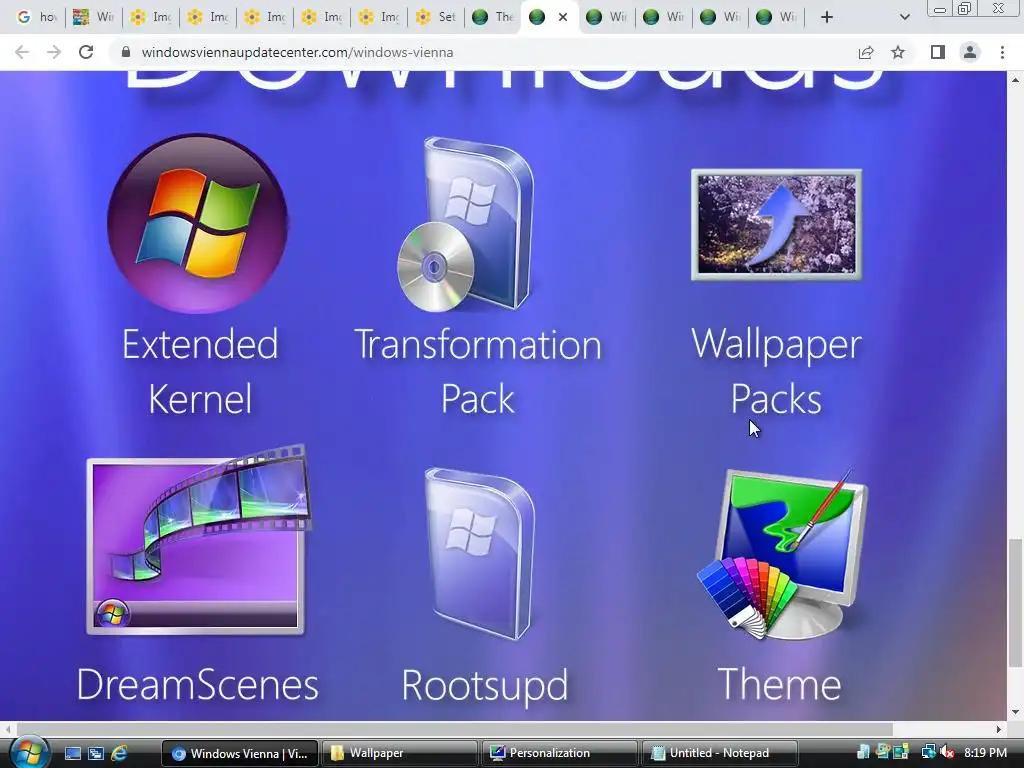Open the browser side panel
Viewport: 1024px width, 768px height.
pos(938,52)
